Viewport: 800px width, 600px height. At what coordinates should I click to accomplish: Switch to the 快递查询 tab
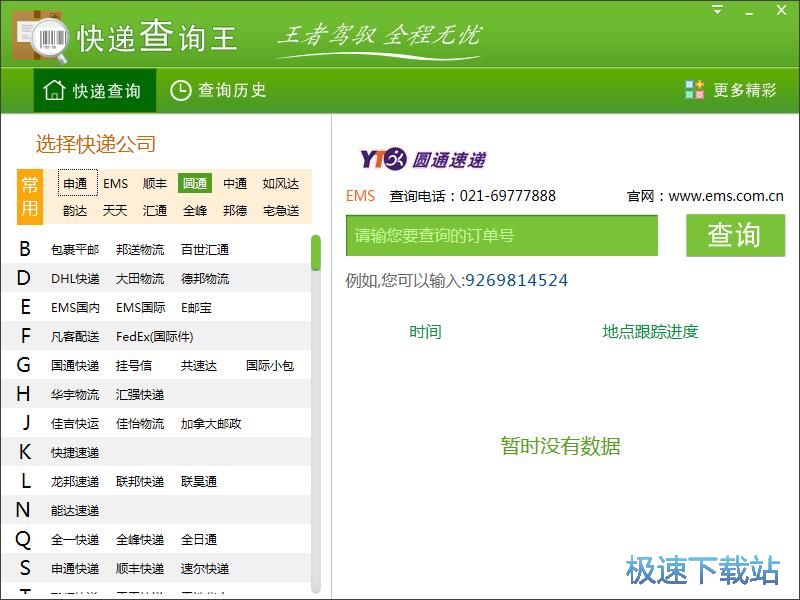[92, 91]
